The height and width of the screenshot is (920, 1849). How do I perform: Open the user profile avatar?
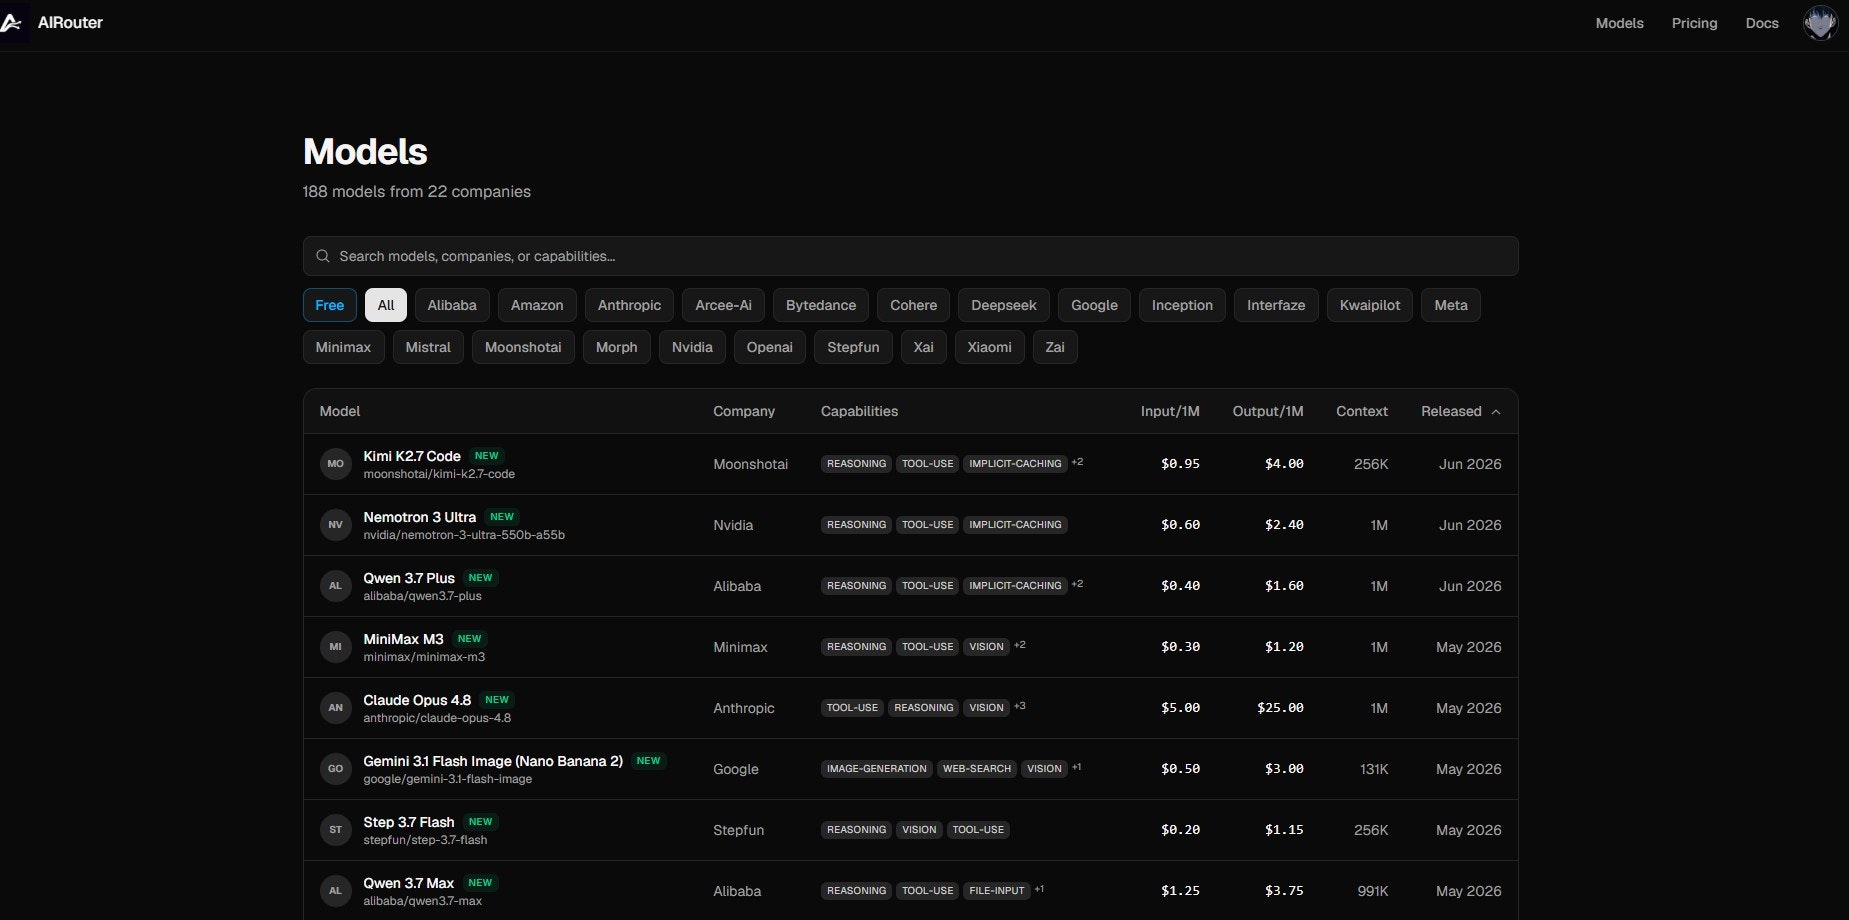1820,23
